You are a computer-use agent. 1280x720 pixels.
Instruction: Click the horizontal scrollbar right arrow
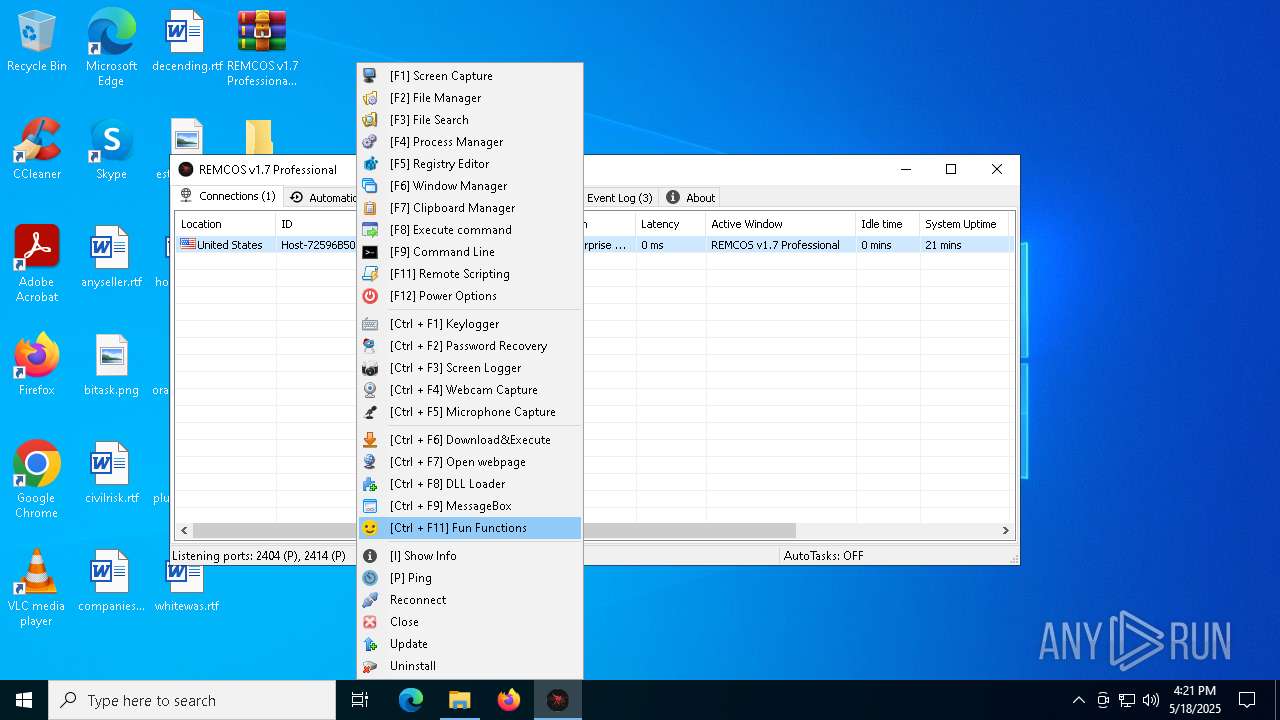coord(1006,530)
